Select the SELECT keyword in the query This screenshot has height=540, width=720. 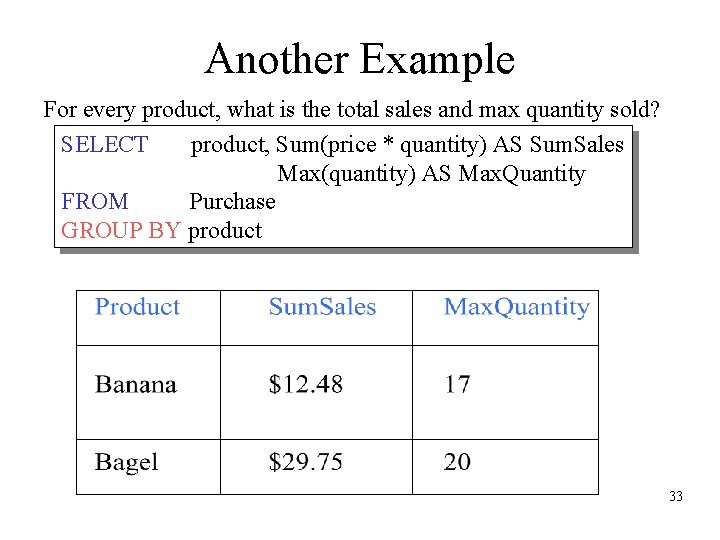[104, 145]
